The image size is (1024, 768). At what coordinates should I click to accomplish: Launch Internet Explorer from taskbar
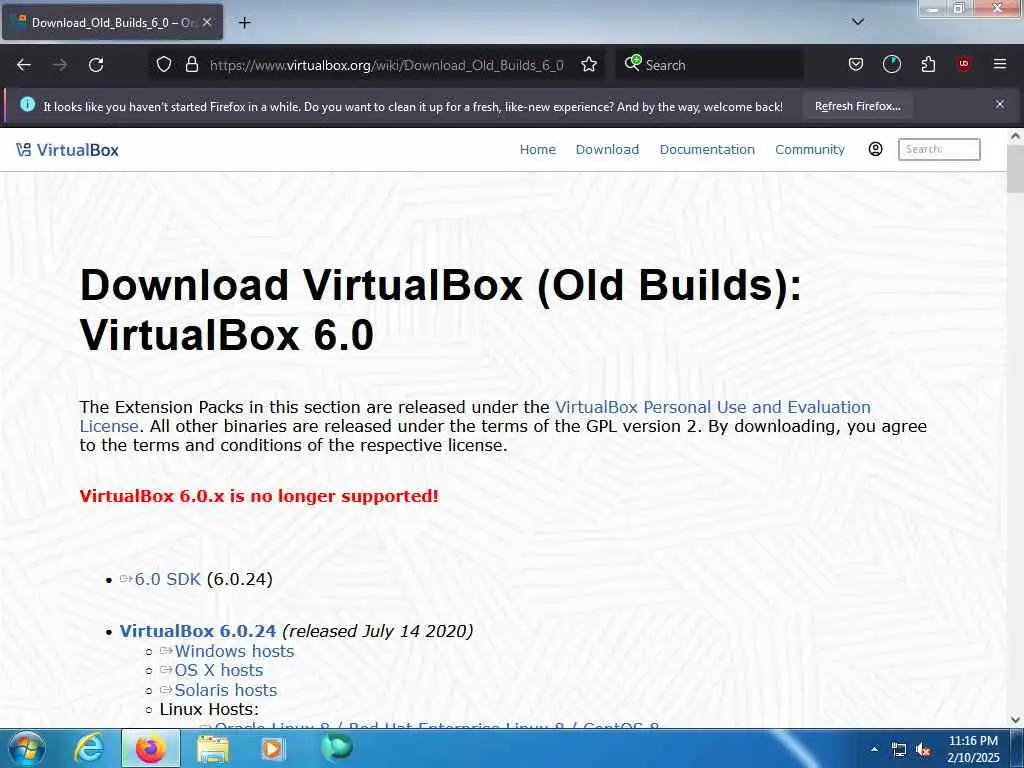coord(89,748)
